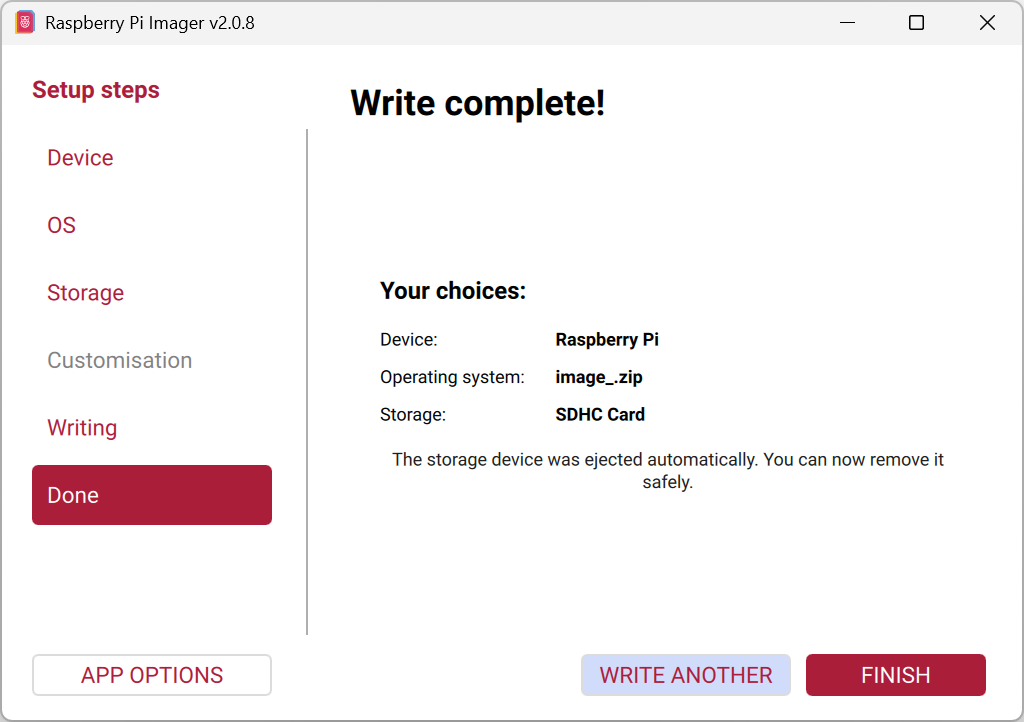Screen dimensions: 1024x722
Task: Click the 'Setup steps' sidebar heading
Action: (x=96, y=90)
